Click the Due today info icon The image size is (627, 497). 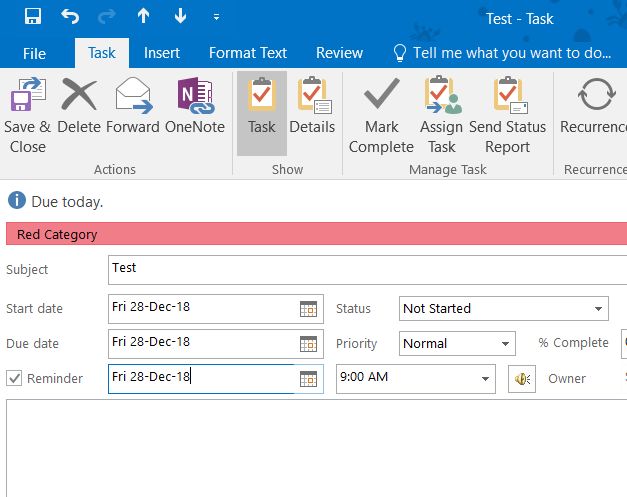pyautogui.click(x=17, y=201)
